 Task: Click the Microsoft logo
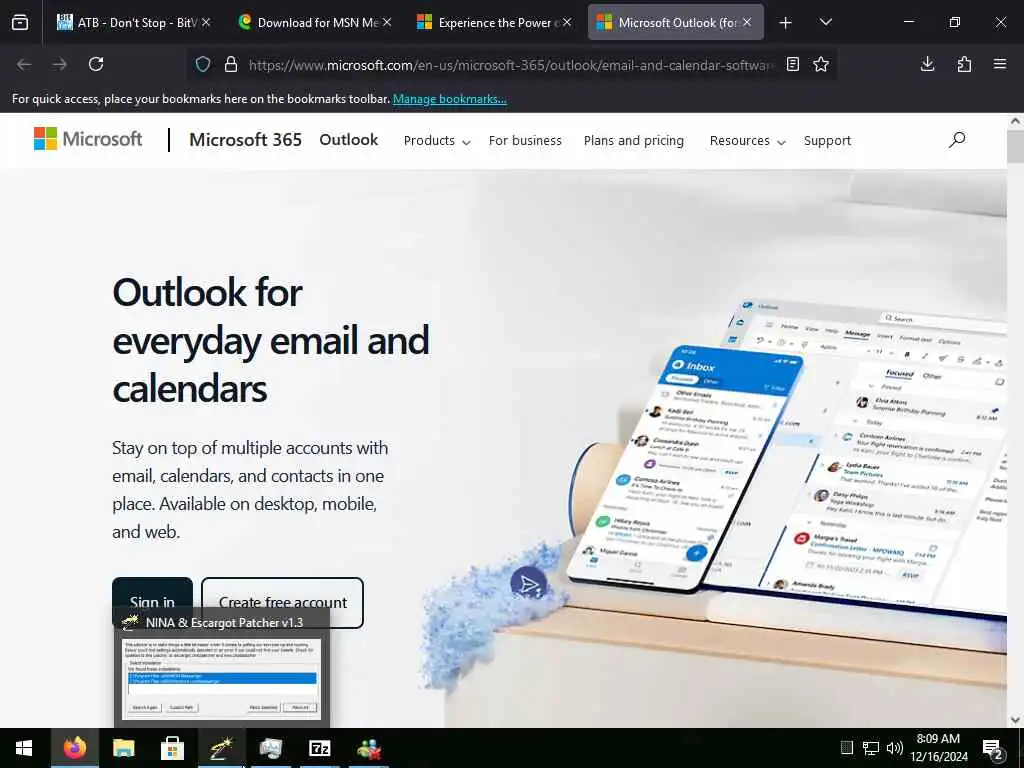tap(88, 139)
